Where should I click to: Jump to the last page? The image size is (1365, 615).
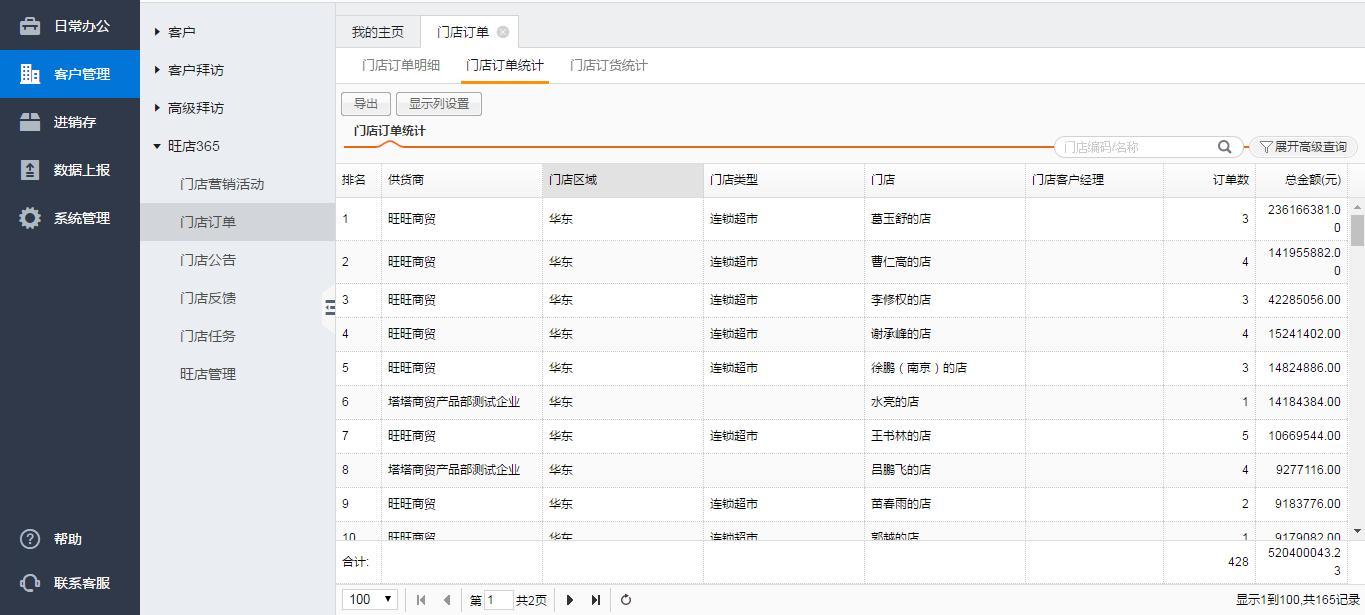[596, 600]
